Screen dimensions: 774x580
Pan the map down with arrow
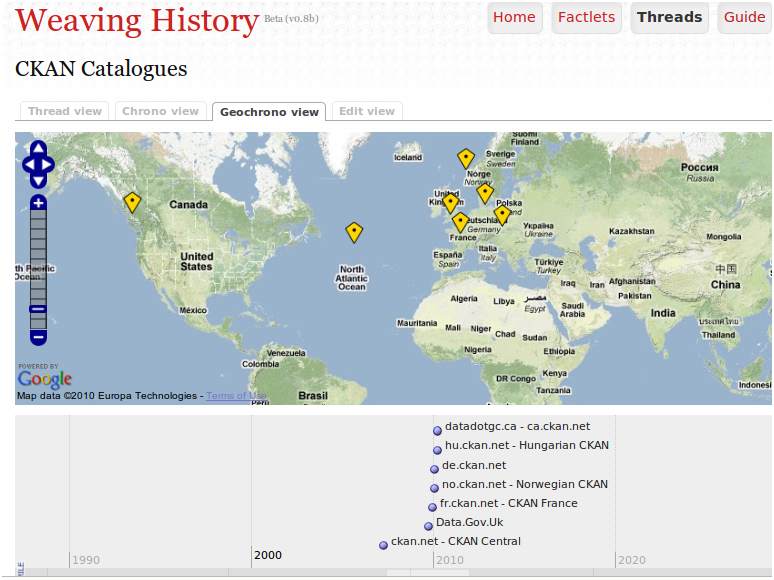tap(39, 181)
